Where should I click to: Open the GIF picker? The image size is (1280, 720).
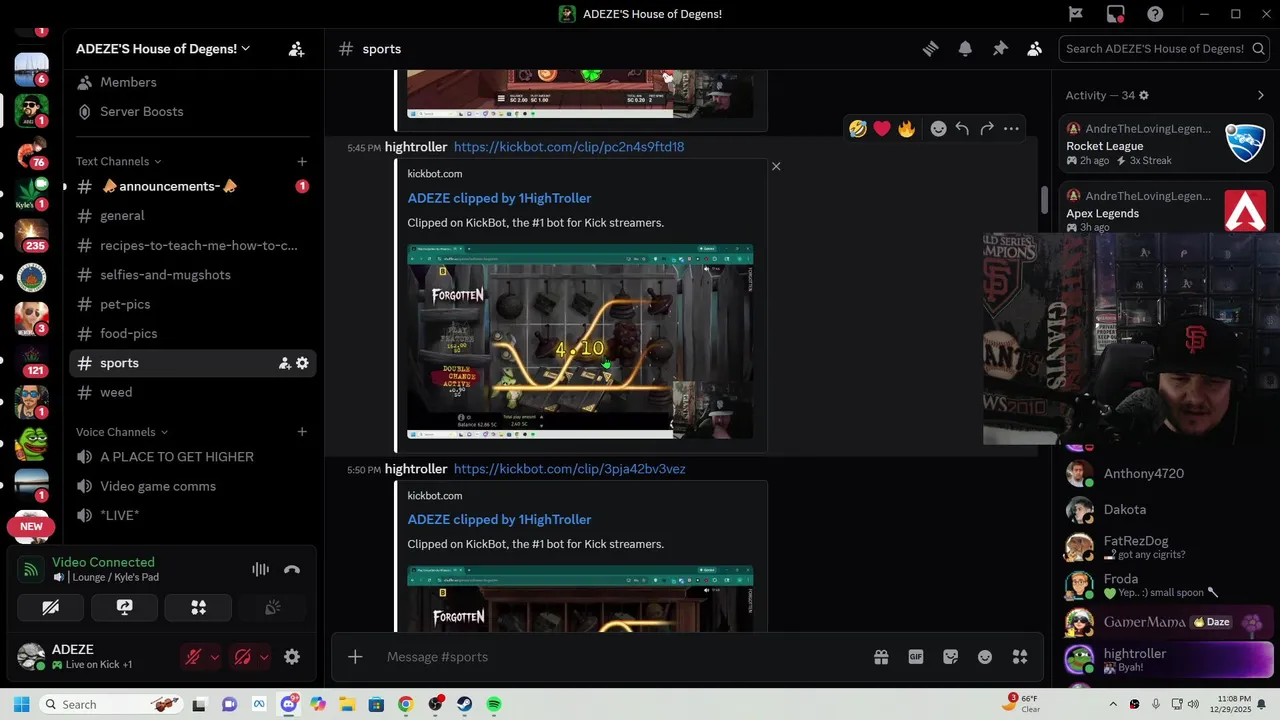click(x=916, y=657)
